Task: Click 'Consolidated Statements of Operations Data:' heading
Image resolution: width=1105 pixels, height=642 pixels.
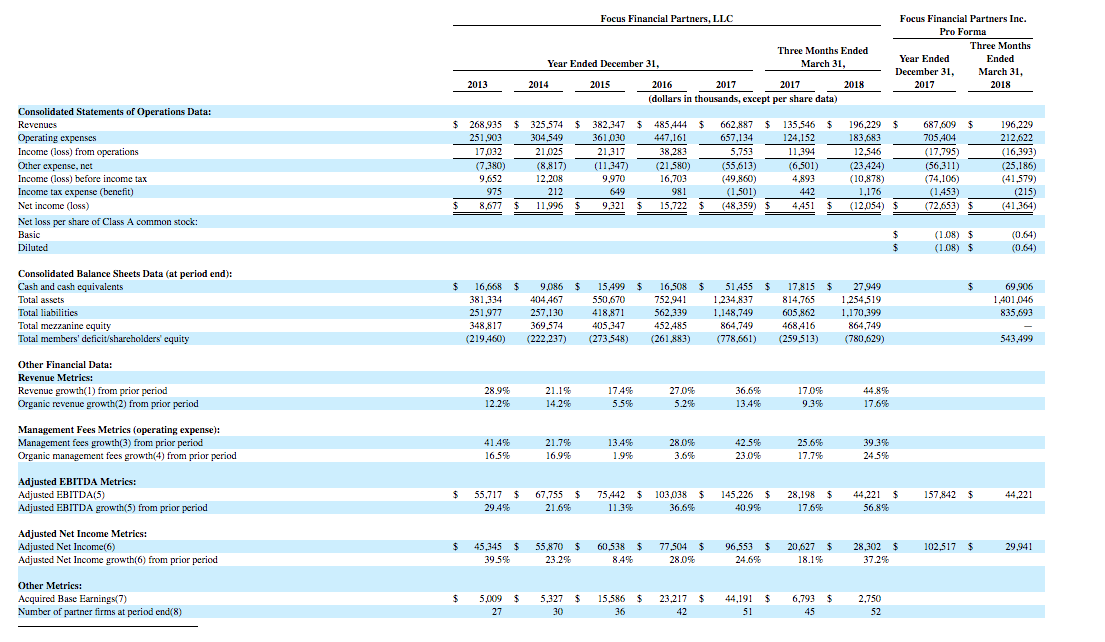Action: [114, 111]
